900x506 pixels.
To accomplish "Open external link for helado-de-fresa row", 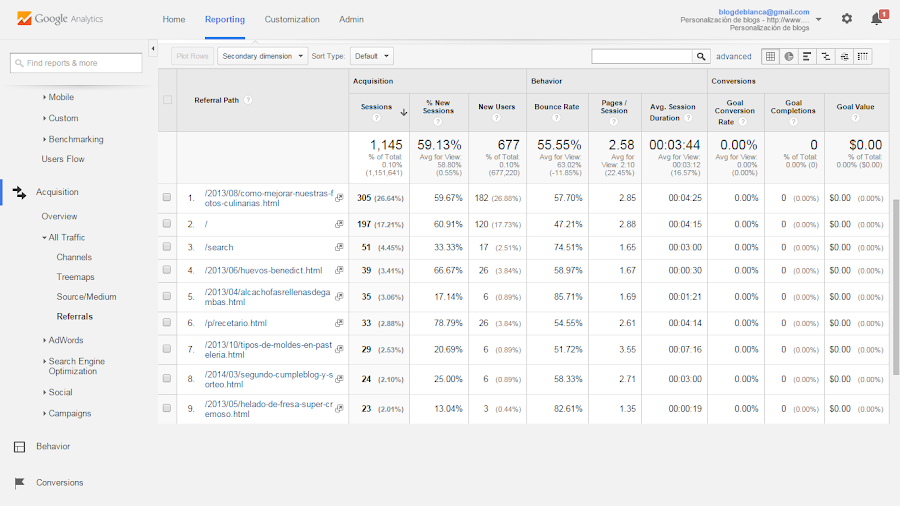I will 339,408.
